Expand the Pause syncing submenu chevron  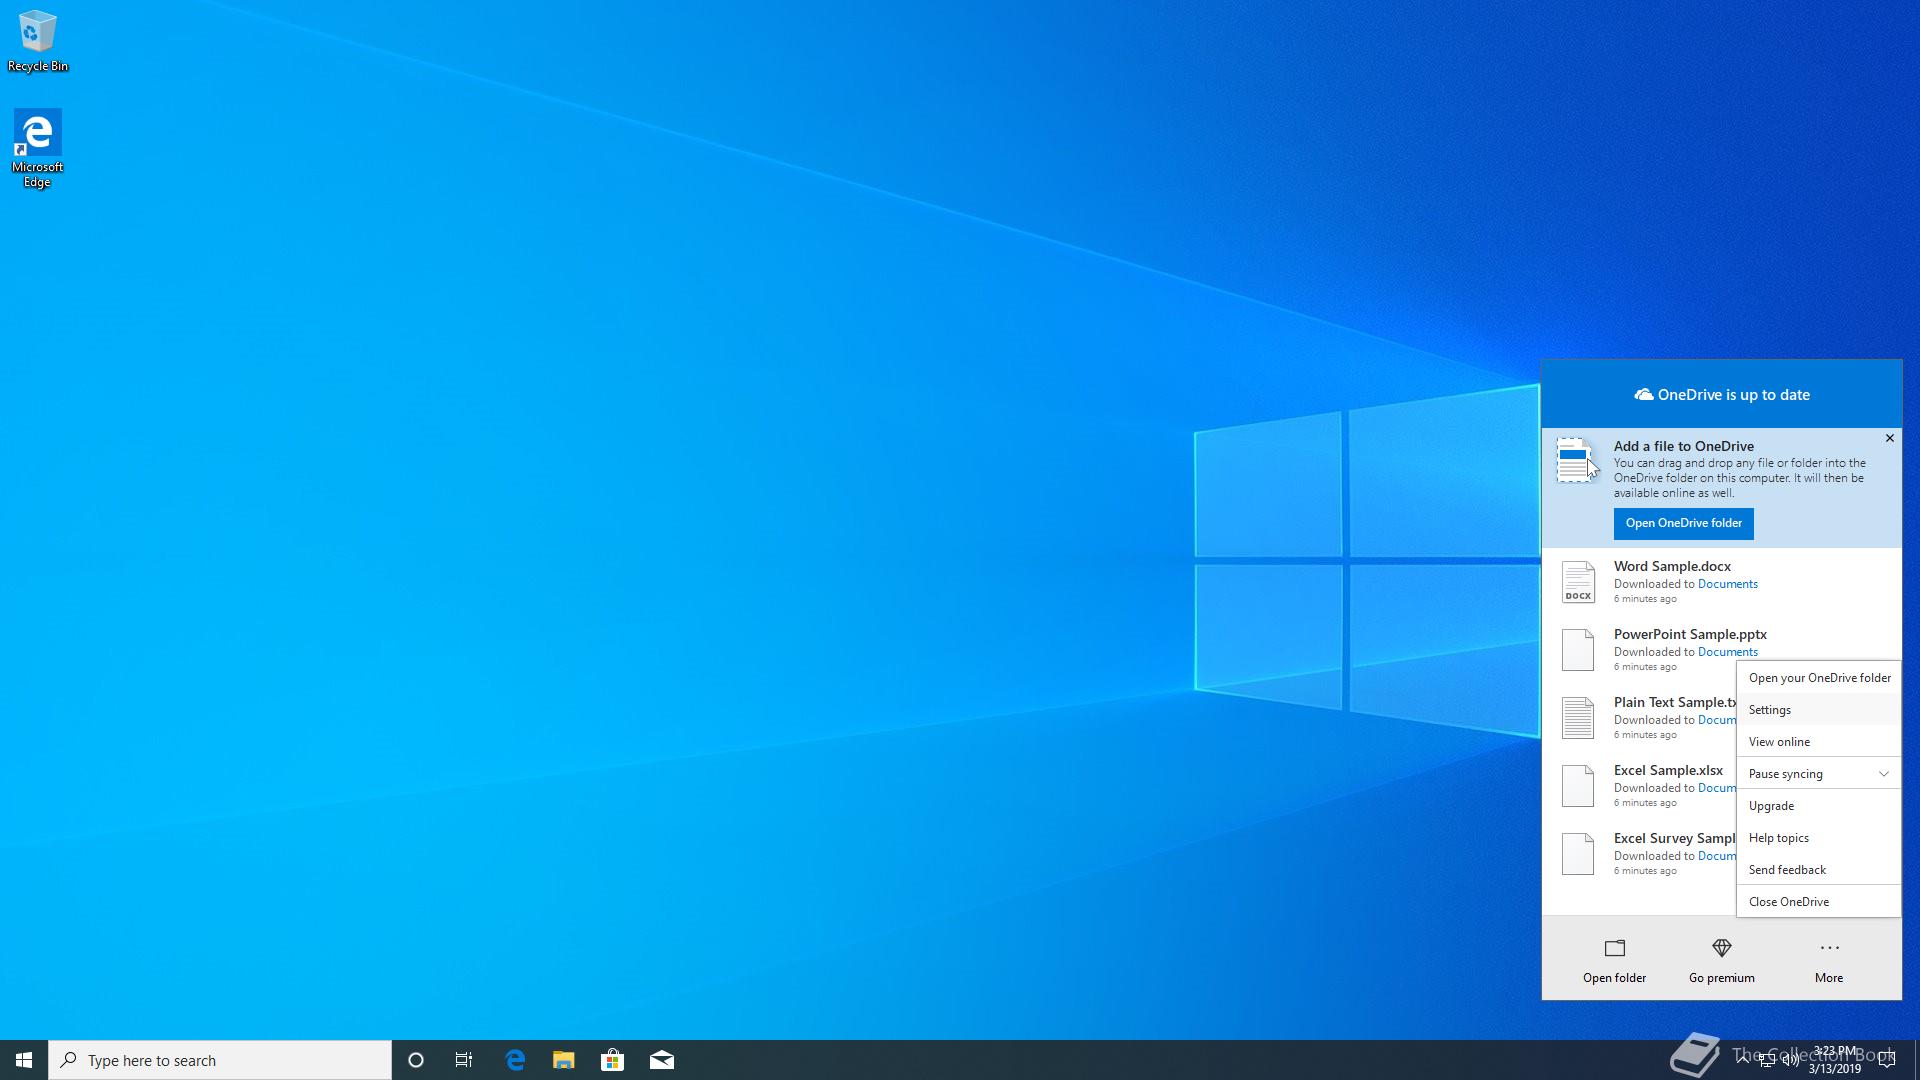click(x=1883, y=774)
